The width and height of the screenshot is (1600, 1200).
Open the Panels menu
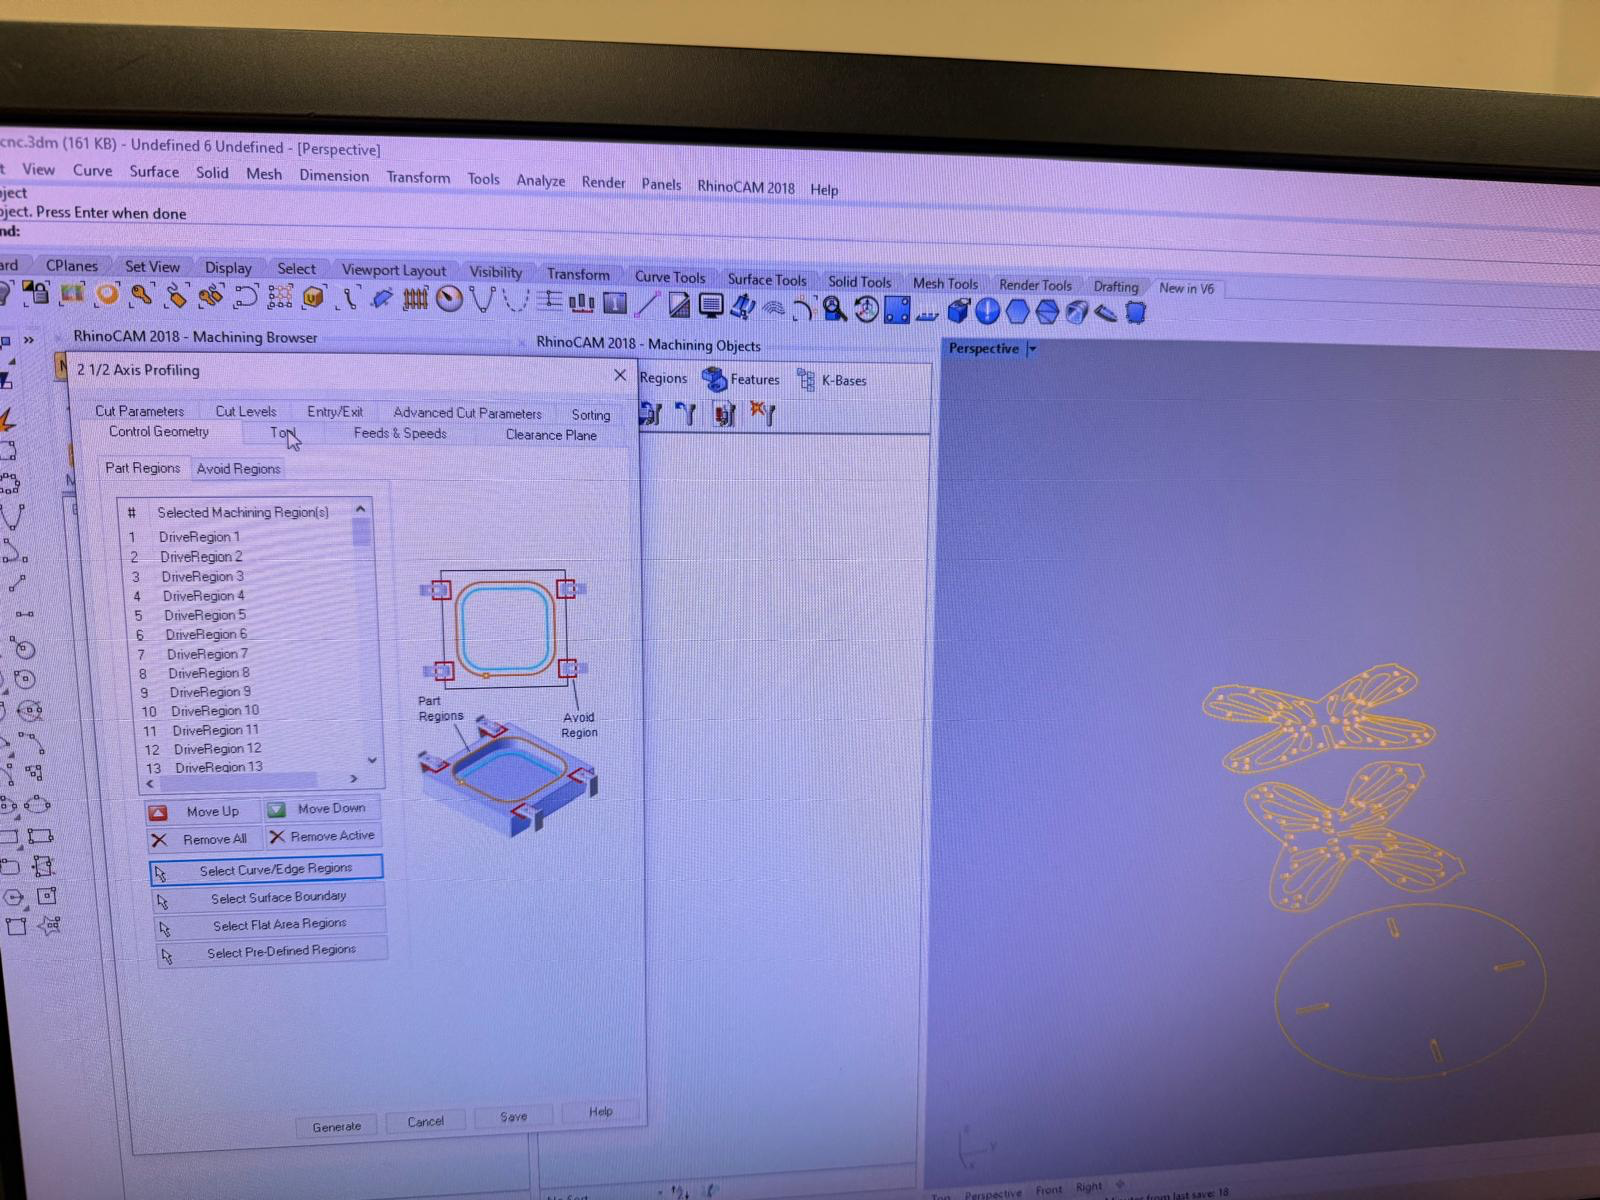[x=661, y=184]
